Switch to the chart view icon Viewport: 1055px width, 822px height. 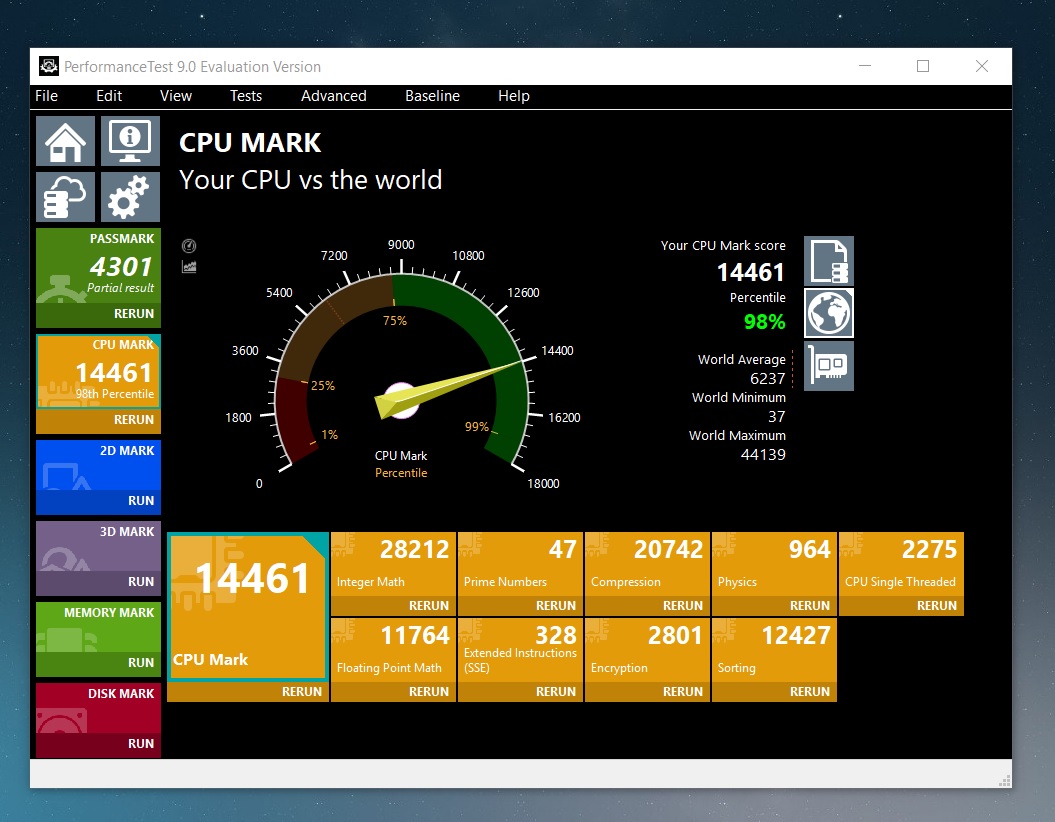pyautogui.click(x=189, y=266)
